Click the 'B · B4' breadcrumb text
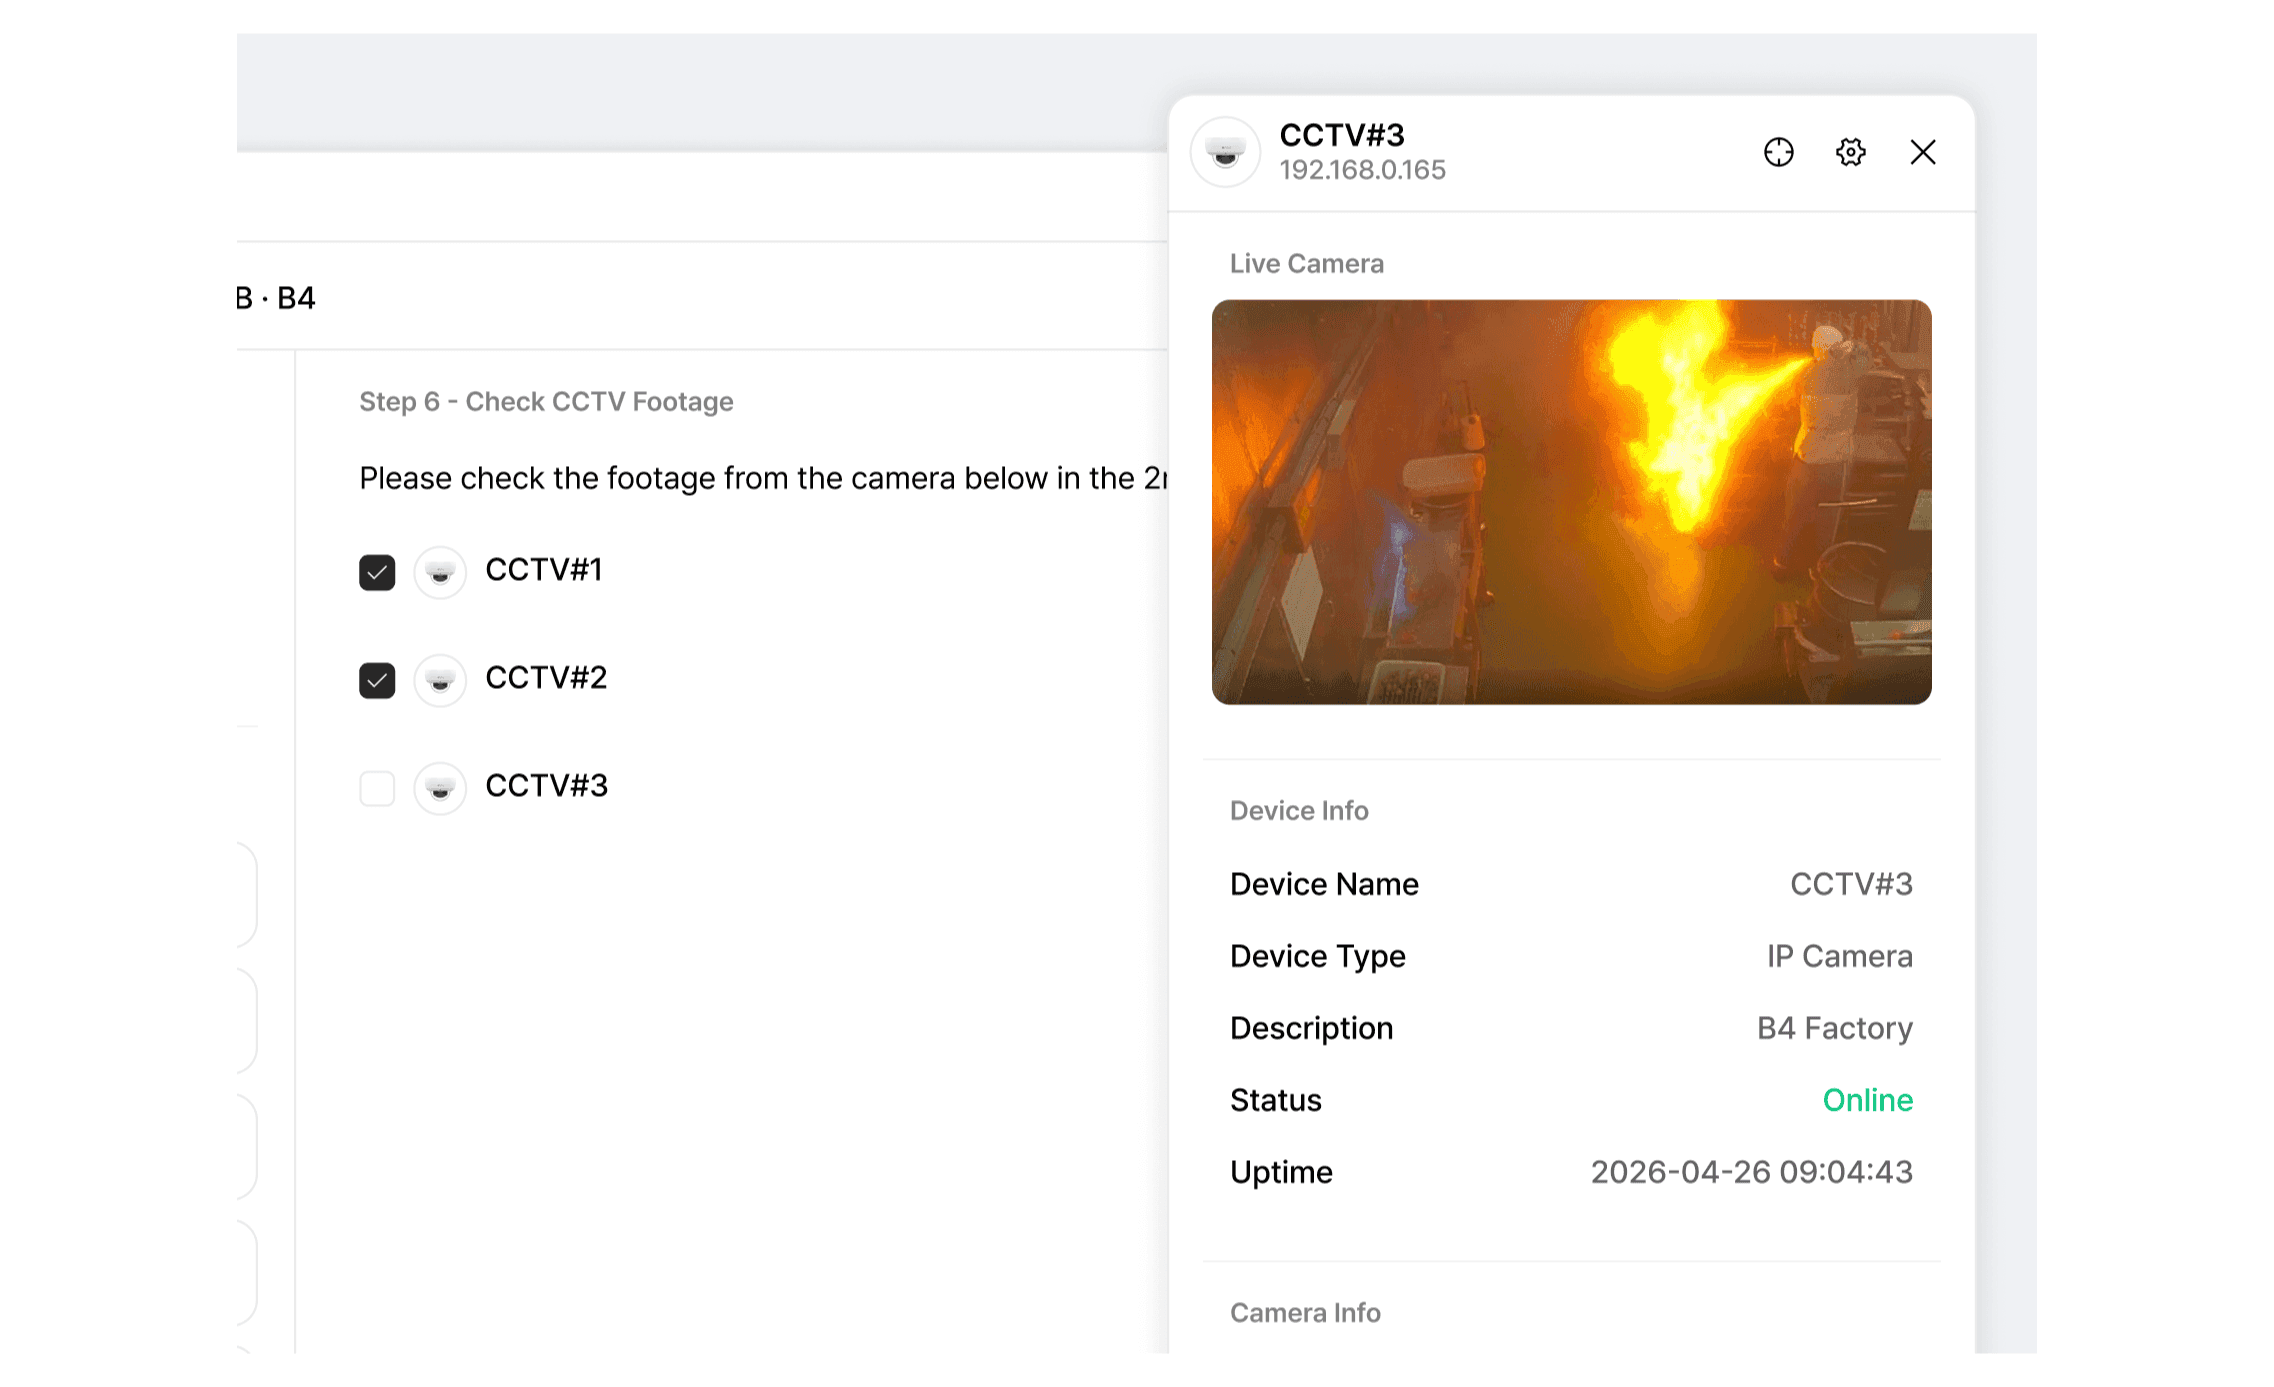2274x1387 pixels. pyautogui.click(x=276, y=298)
